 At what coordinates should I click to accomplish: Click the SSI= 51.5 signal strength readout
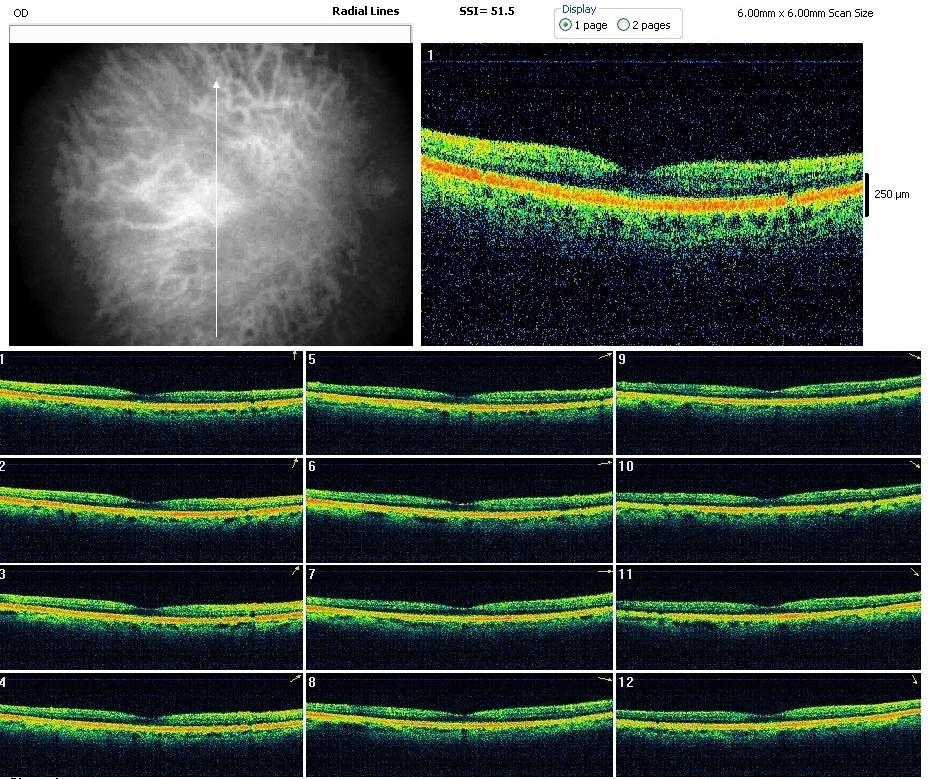click(486, 11)
